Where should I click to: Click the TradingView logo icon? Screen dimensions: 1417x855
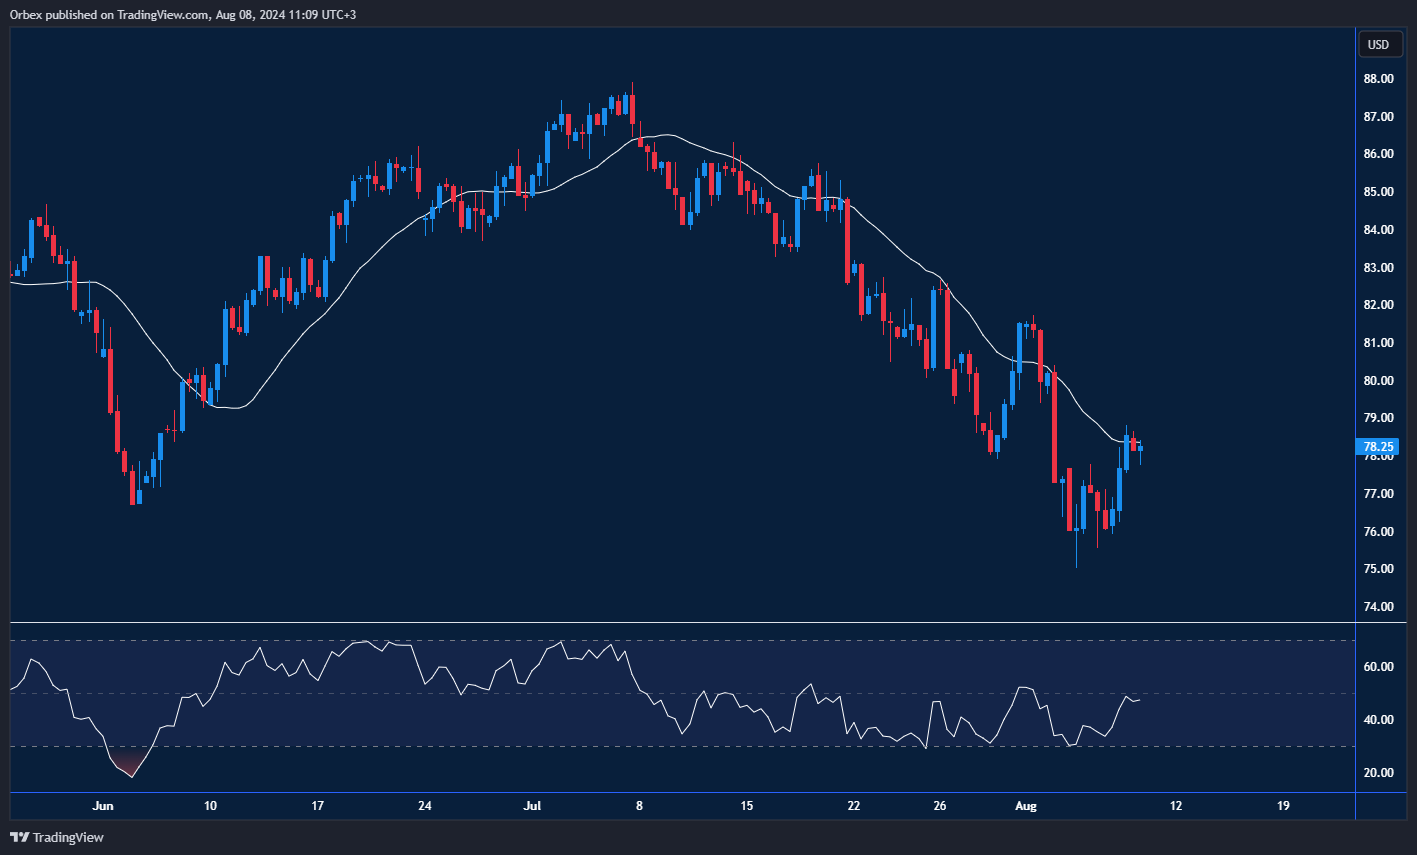click(18, 837)
